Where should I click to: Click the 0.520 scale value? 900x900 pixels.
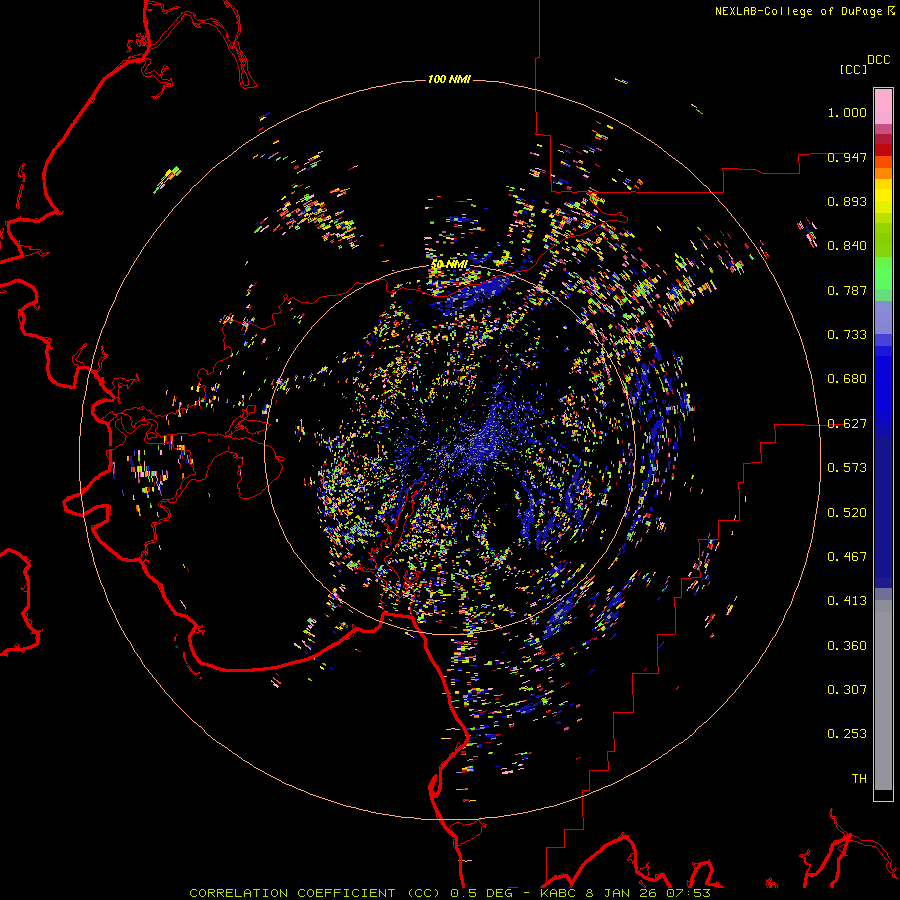pos(847,513)
